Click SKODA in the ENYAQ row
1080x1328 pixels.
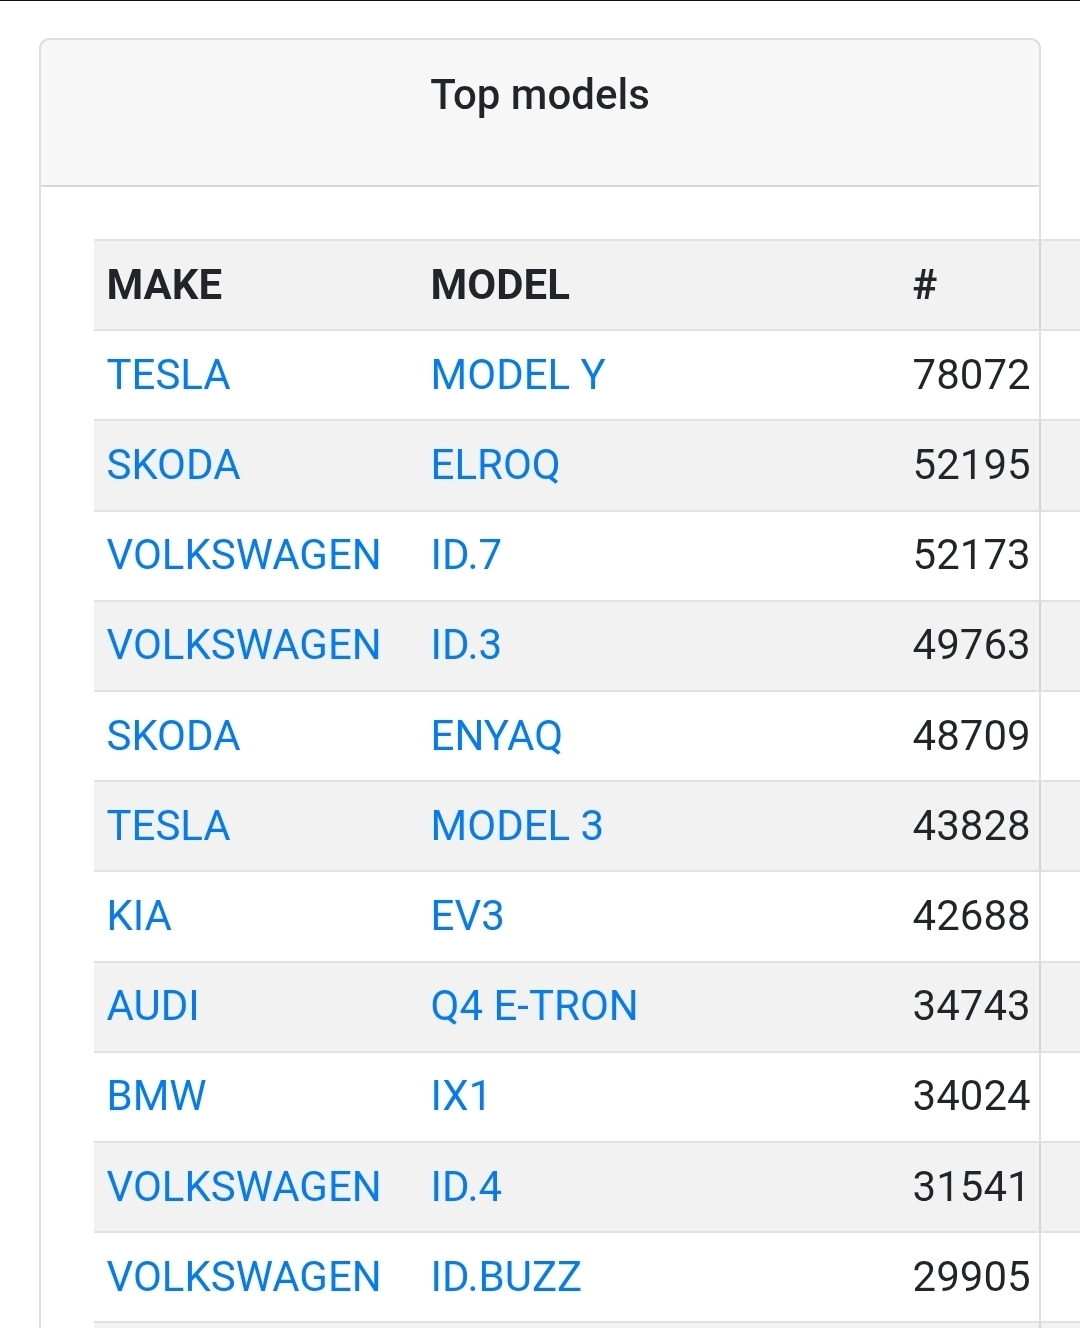coord(173,736)
